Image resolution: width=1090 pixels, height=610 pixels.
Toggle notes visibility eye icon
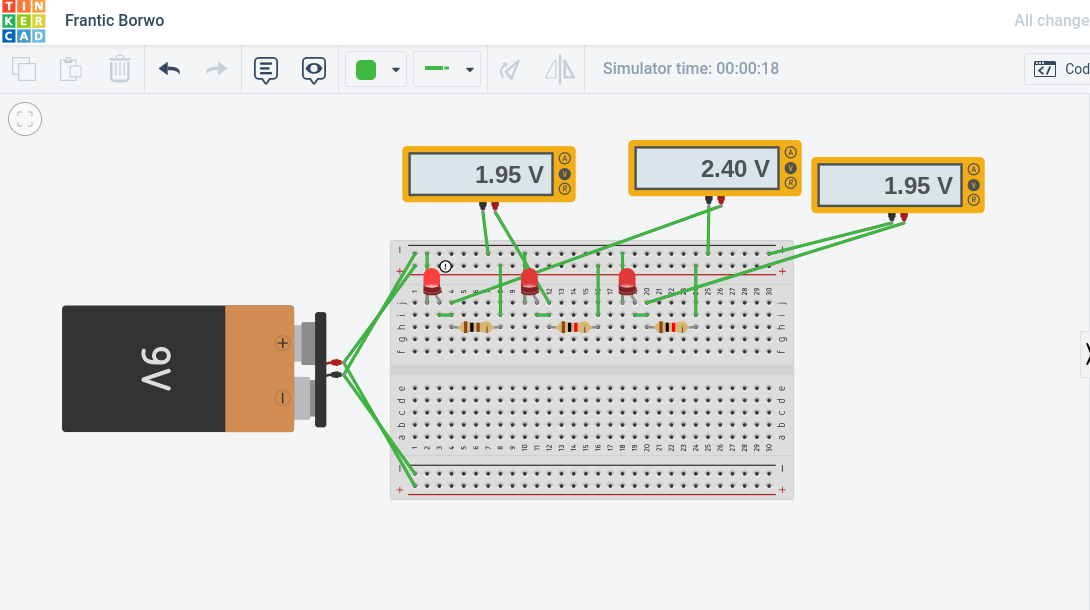click(314, 69)
